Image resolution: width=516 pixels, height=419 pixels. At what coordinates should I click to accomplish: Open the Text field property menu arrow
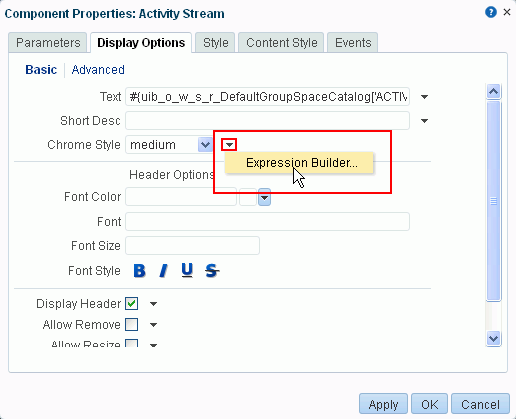tap(424, 97)
